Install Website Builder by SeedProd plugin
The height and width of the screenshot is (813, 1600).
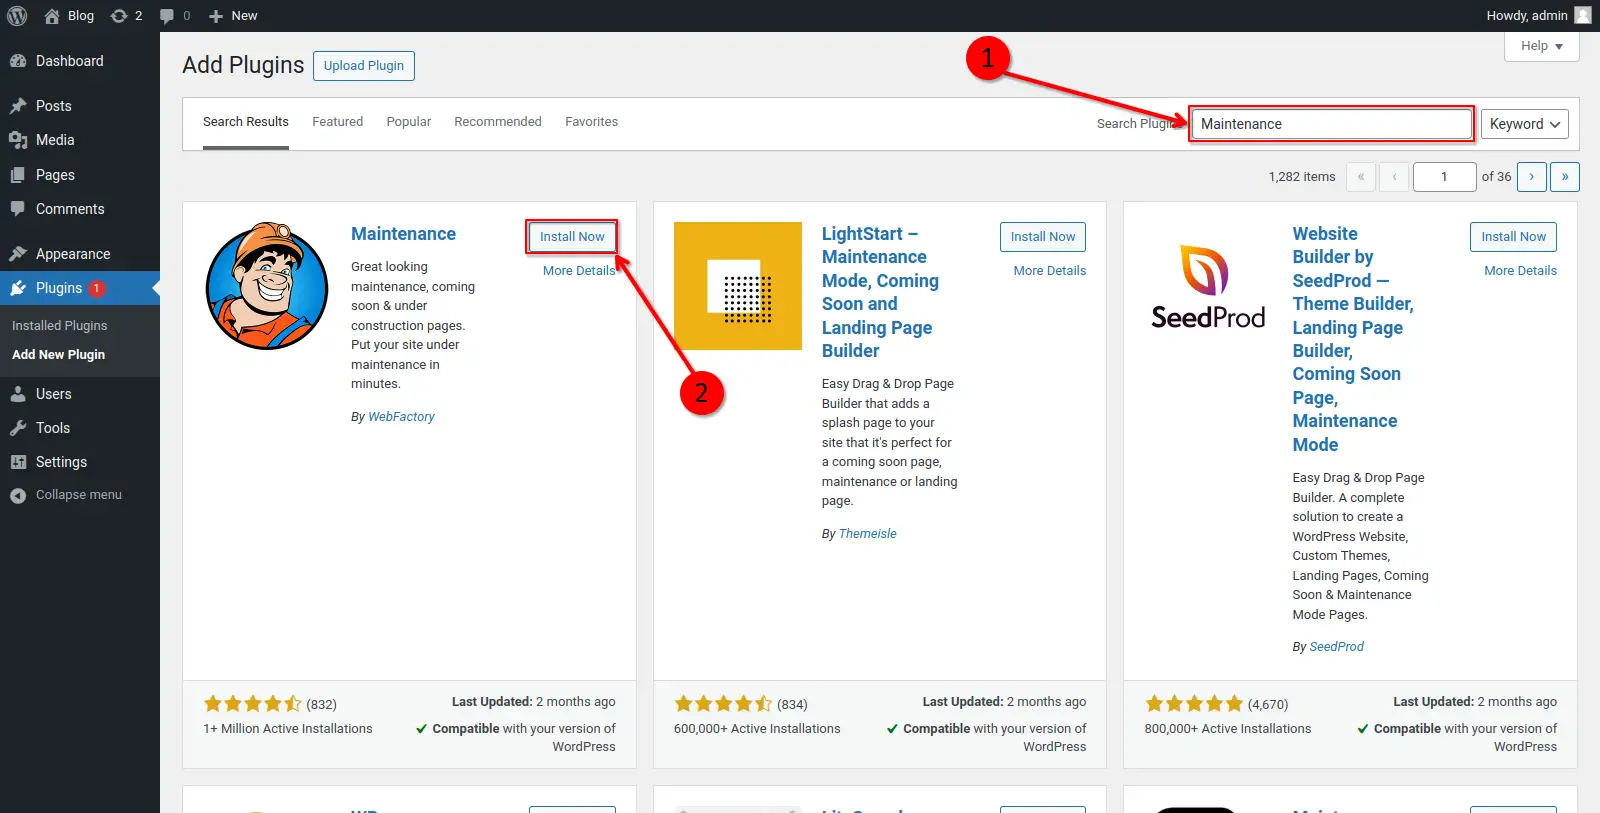(1513, 237)
